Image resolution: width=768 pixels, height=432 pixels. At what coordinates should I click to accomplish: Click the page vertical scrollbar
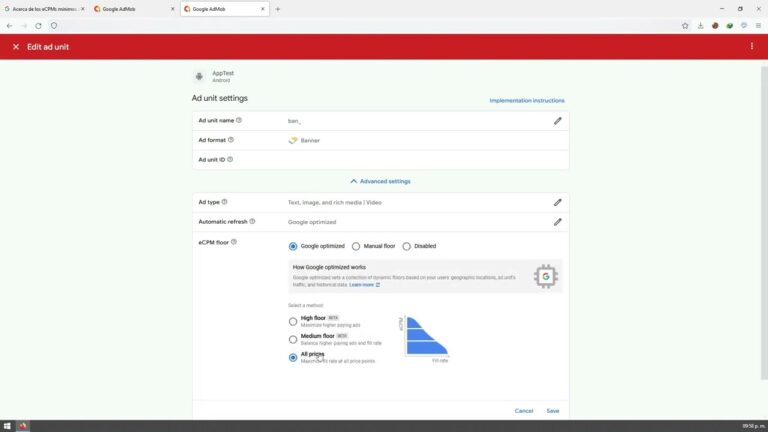pos(764,223)
